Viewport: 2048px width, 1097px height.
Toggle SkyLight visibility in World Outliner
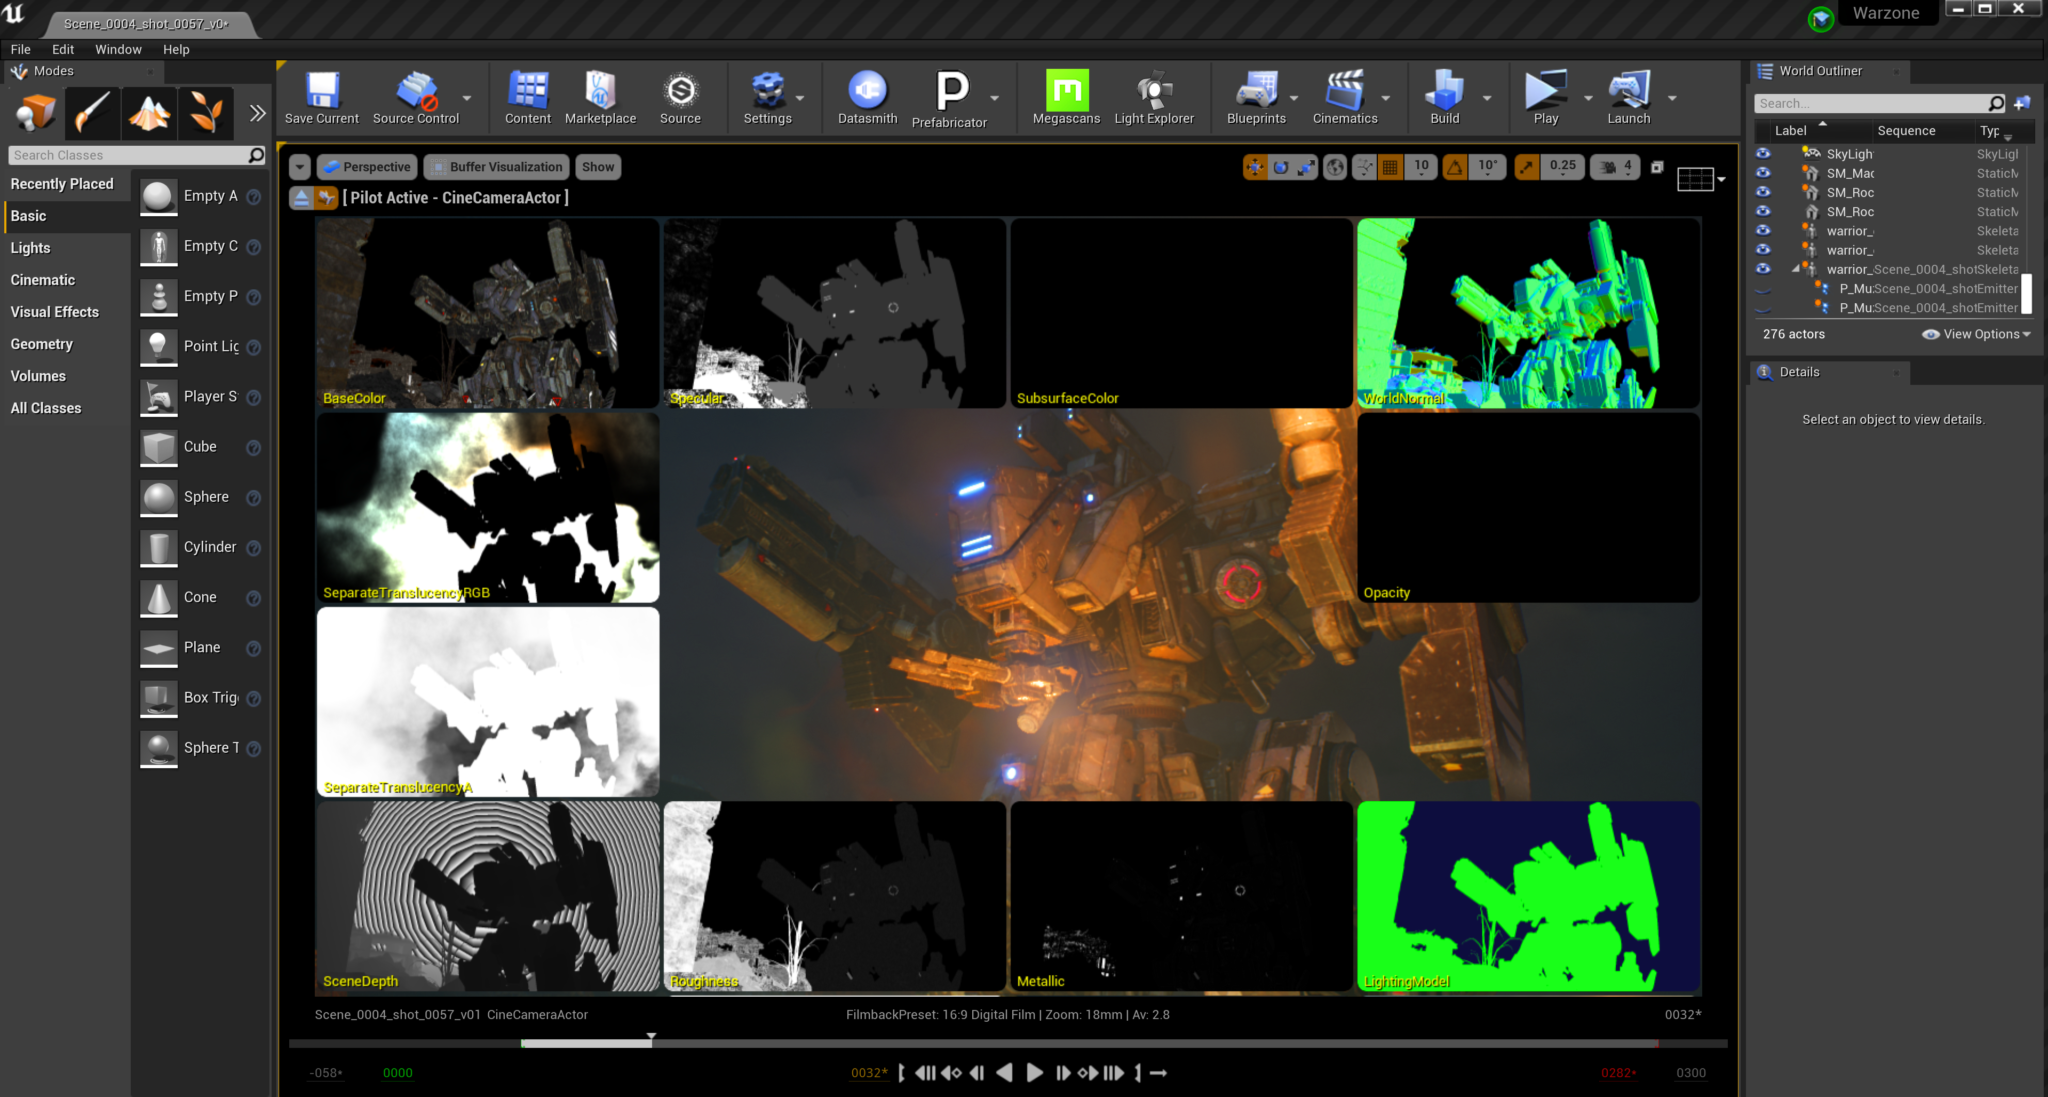click(1764, 153)
